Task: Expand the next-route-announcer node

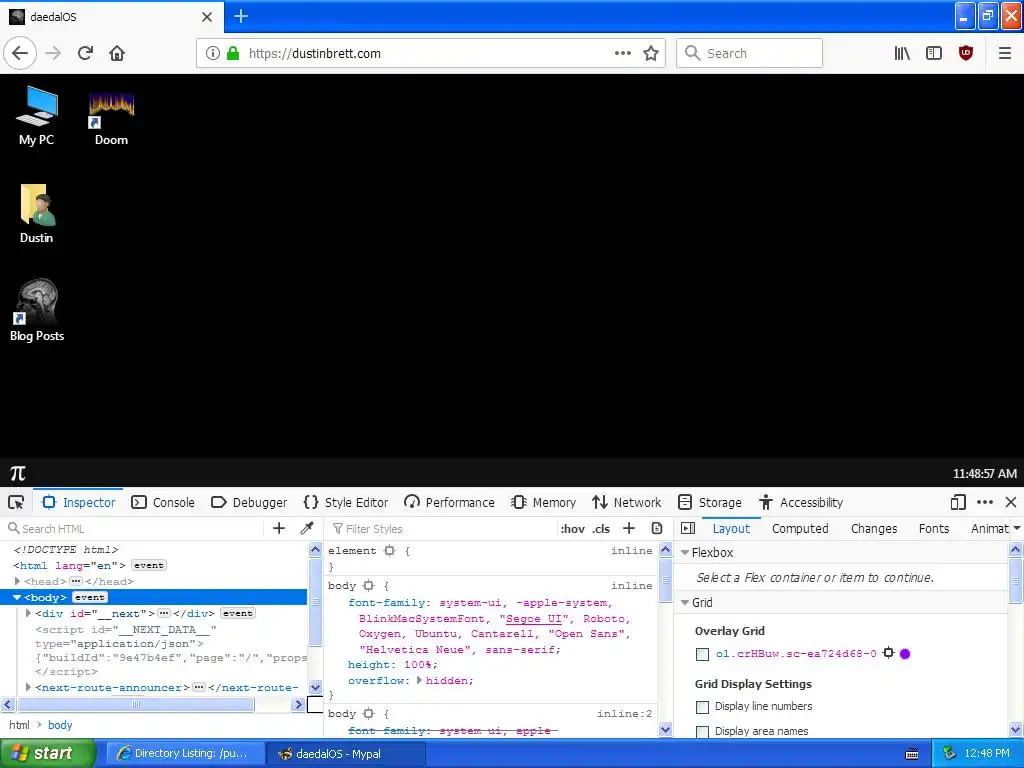Action: click(x=28, y=687)
